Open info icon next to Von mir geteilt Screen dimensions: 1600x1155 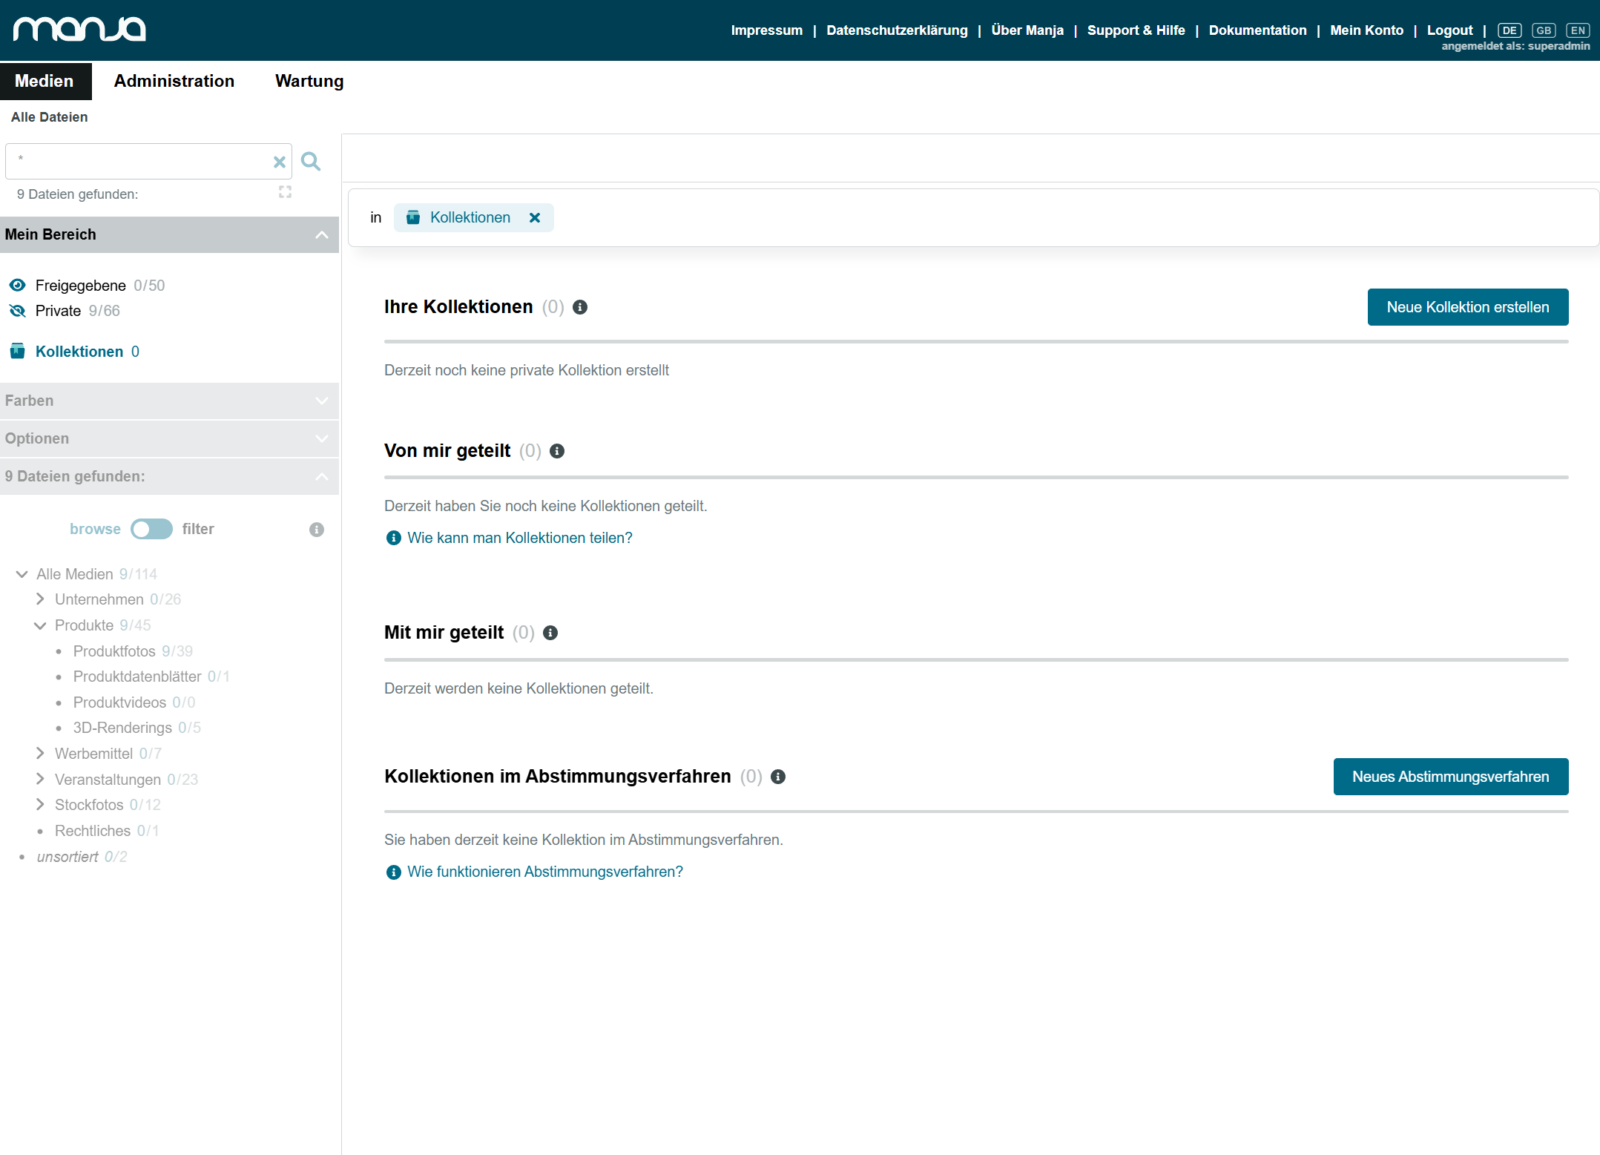(x=557, y=451)
